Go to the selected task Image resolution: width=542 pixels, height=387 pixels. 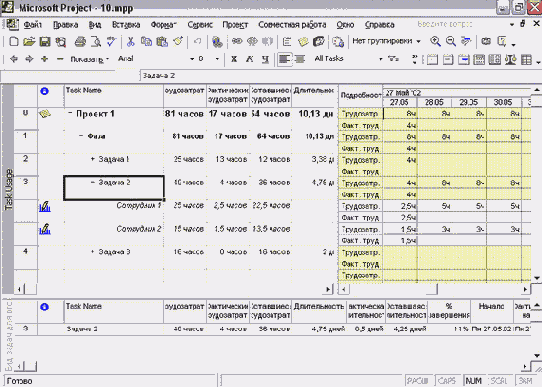click(466, 42)
